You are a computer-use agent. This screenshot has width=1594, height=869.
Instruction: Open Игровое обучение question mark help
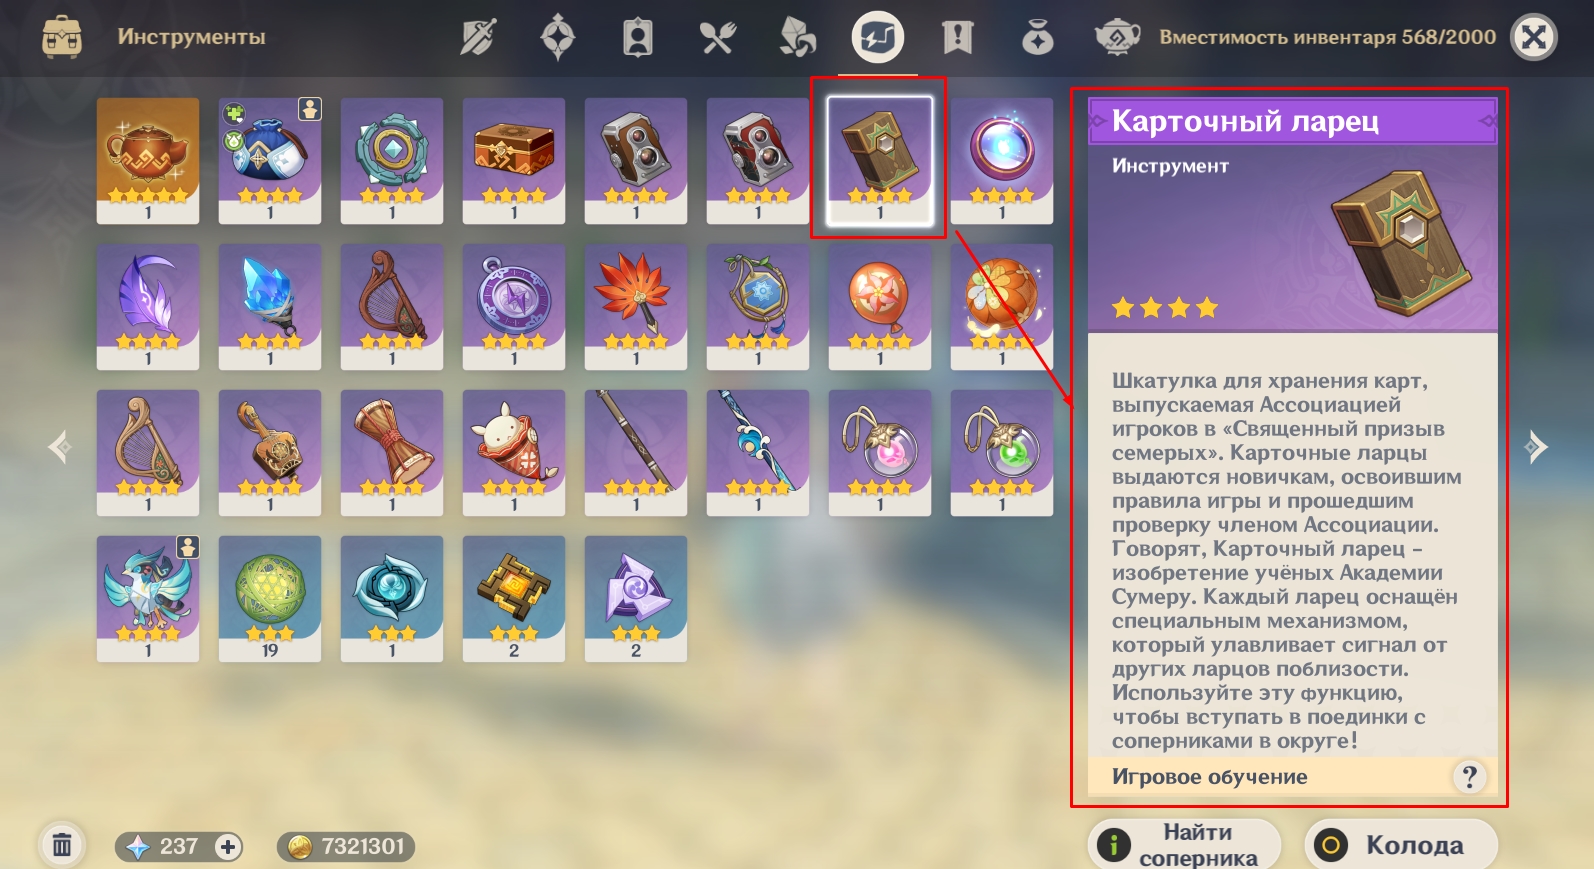click(x=1469, y=777)
